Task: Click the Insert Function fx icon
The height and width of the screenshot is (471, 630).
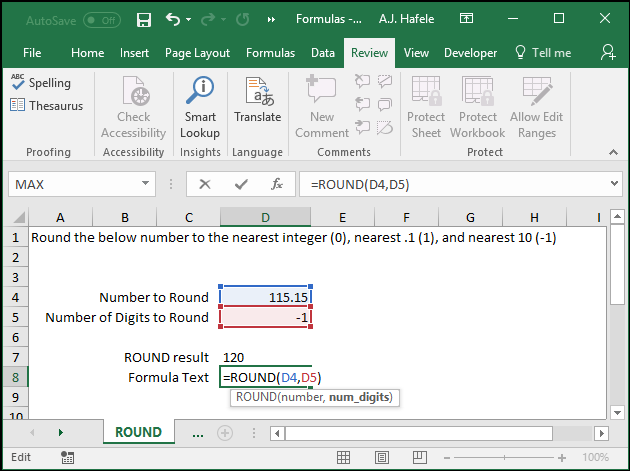Action: tap(277, 184)
